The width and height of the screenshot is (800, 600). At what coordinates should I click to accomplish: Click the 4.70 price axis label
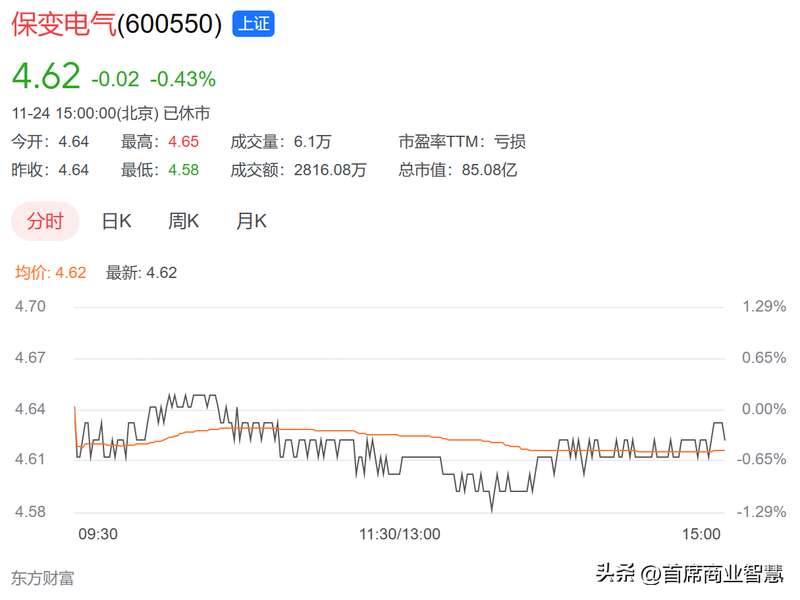click(30, 306)
